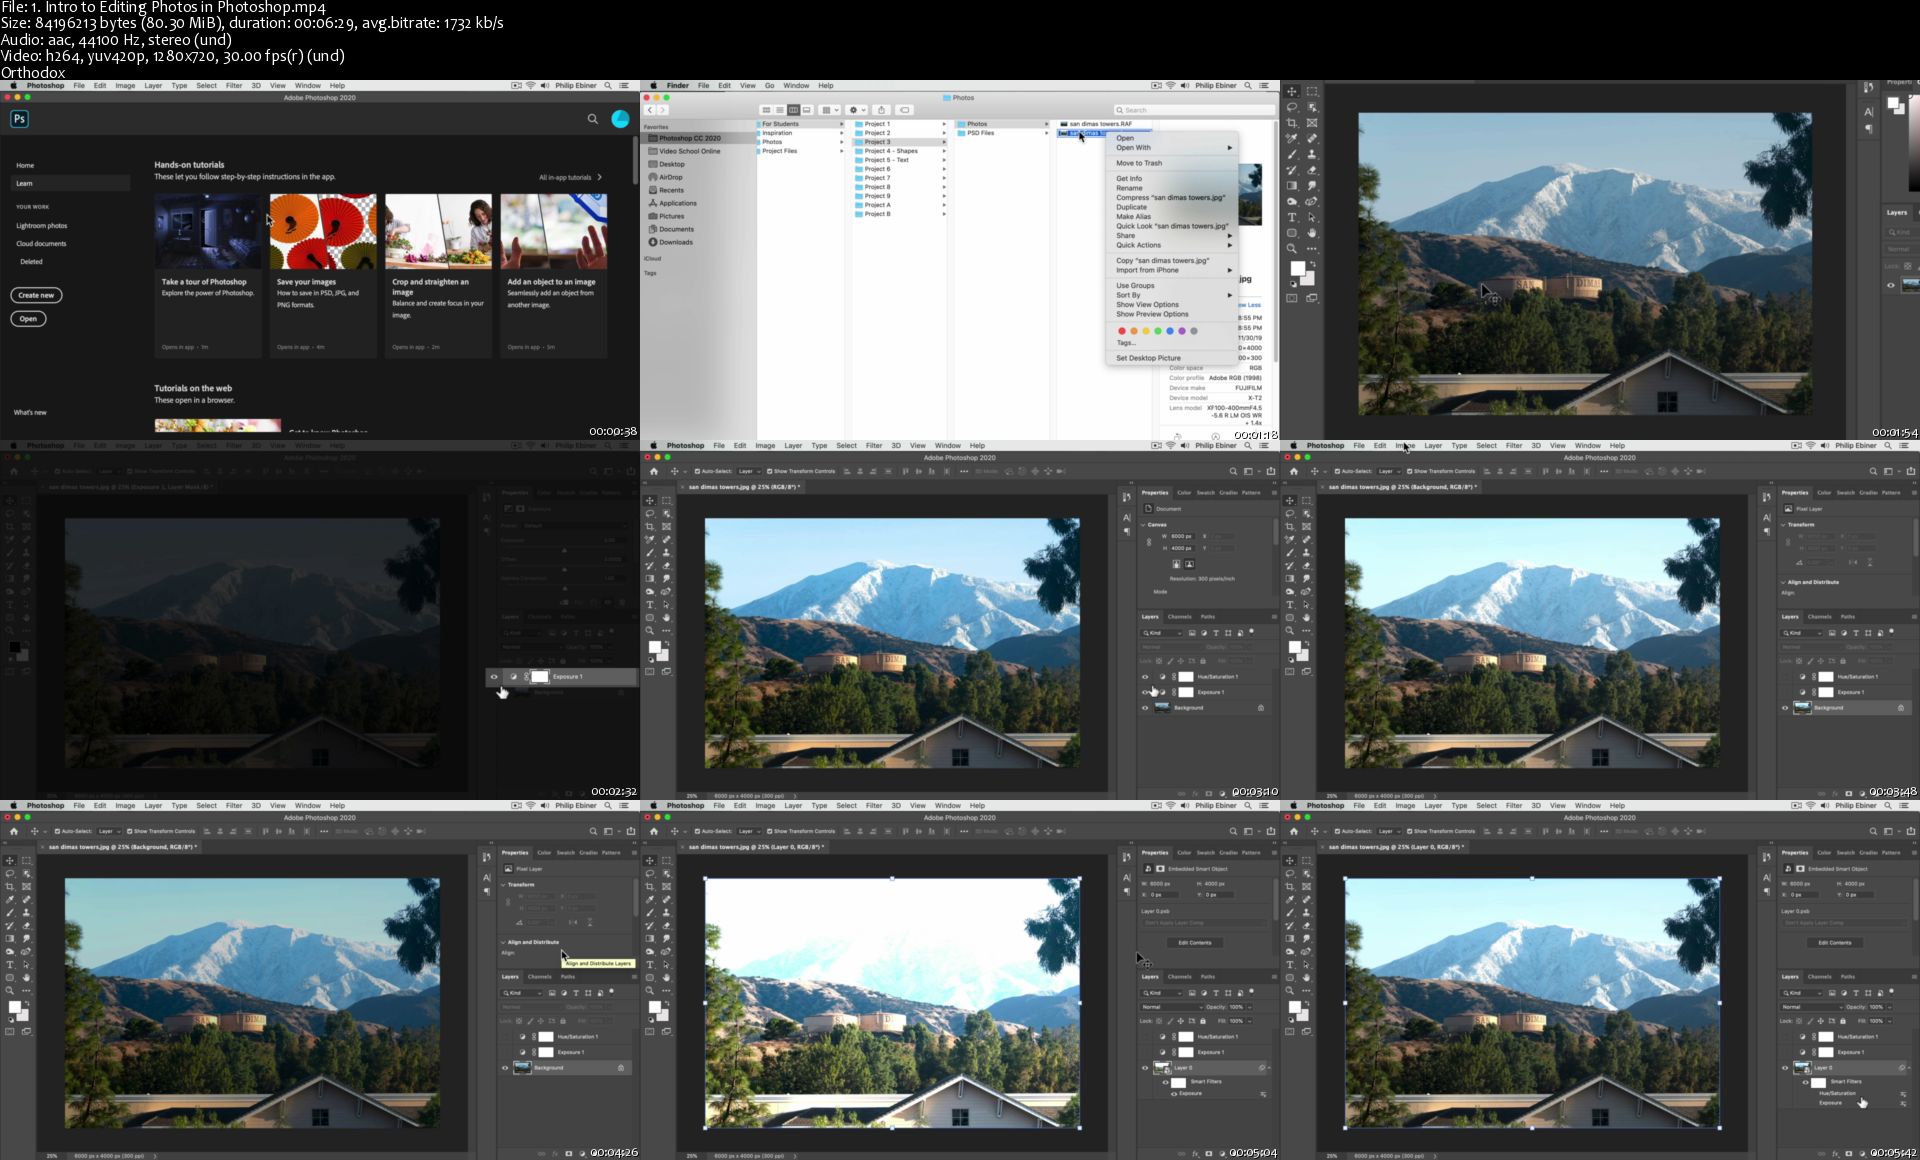Click foreground color swatch in 00:03:10 frame
Viewport: 1920px width, 1160px height.
654,647
